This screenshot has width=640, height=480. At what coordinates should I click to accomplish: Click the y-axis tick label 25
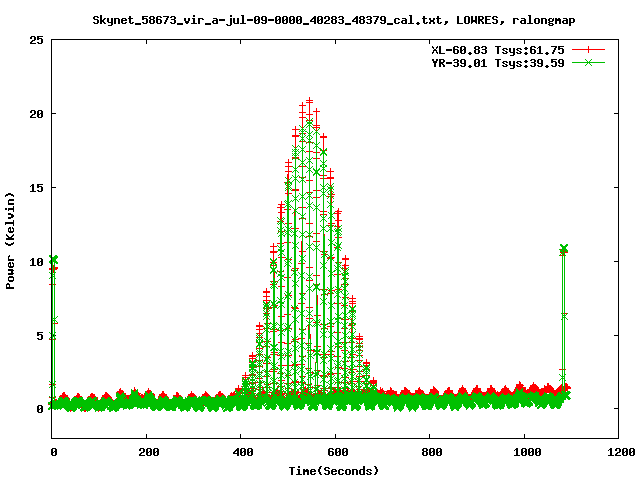coord(36,40)
